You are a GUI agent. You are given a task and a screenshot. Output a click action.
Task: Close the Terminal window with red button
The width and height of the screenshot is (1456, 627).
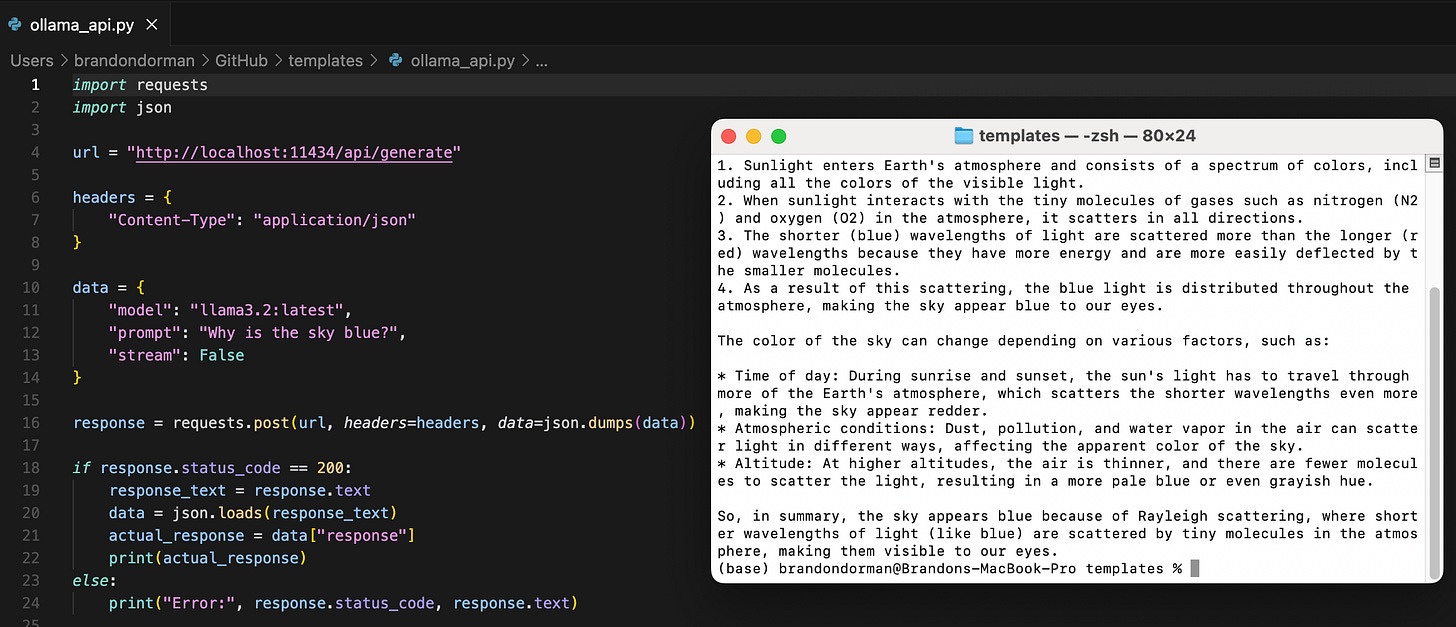pos(729,136)
